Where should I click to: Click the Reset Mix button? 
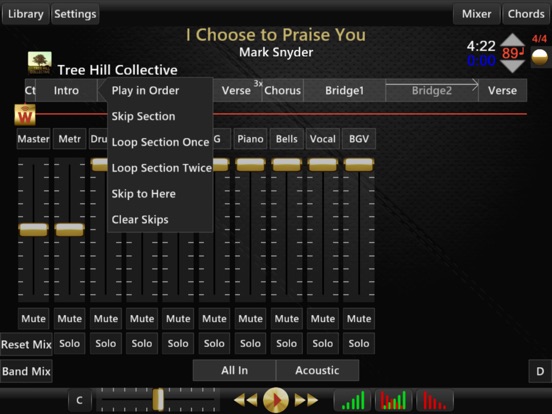(x=26, y=344)
